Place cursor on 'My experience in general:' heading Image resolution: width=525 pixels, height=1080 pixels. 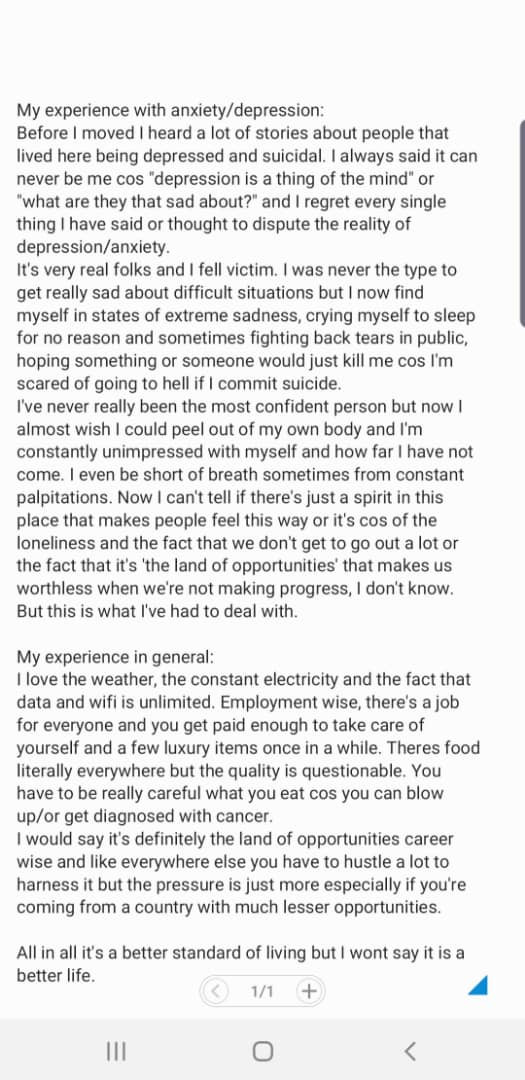click(116, 656)
